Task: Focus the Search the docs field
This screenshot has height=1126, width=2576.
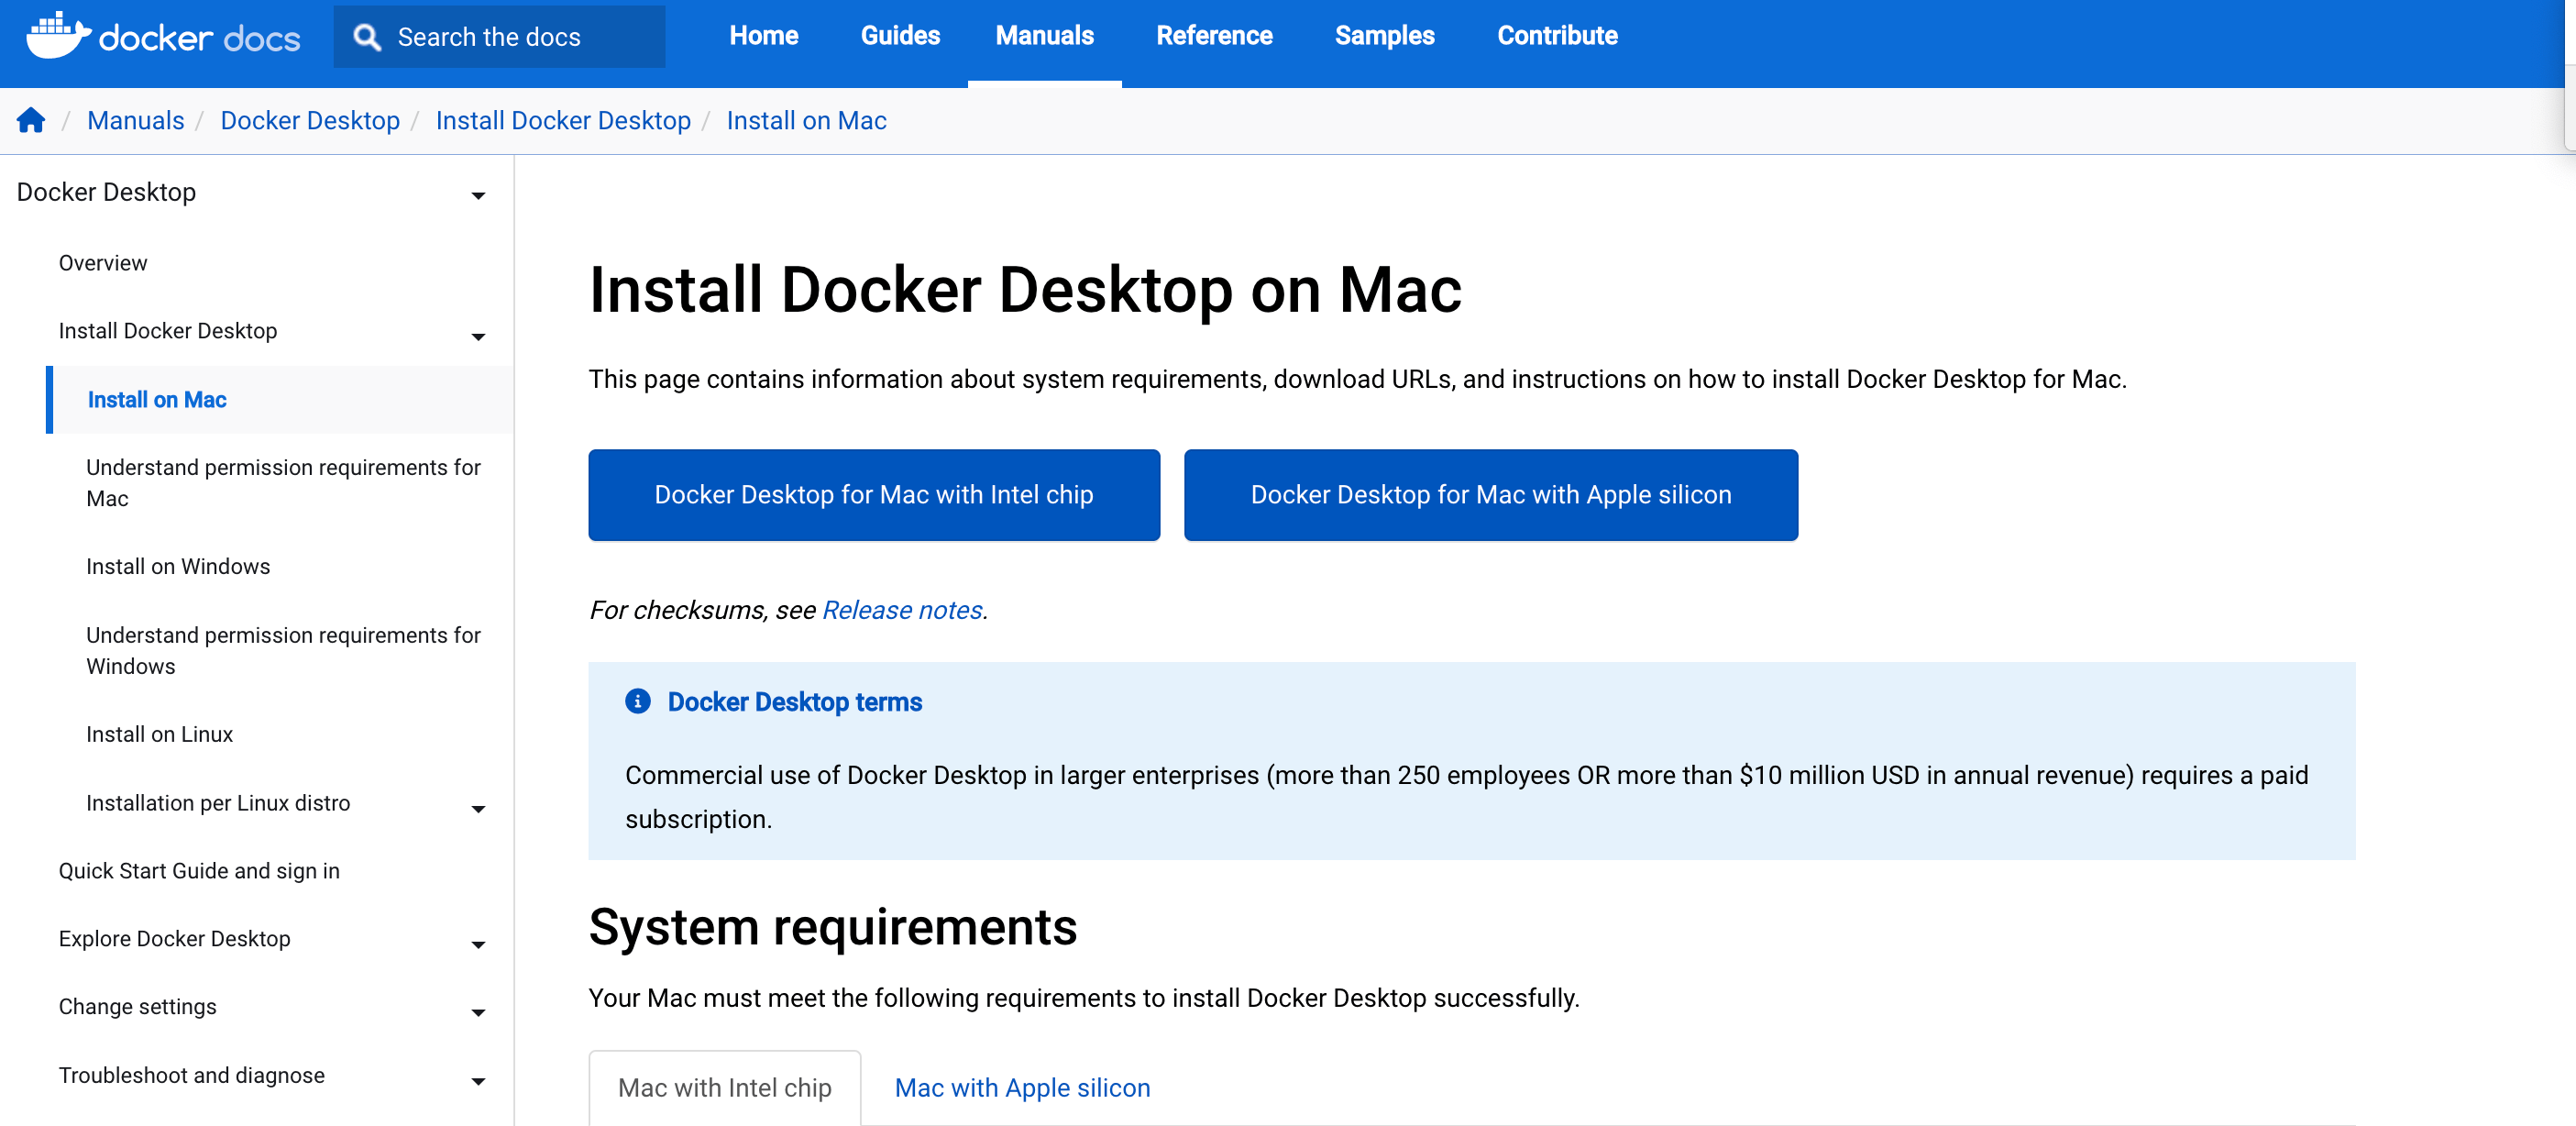Action: (x=499, y=37)
